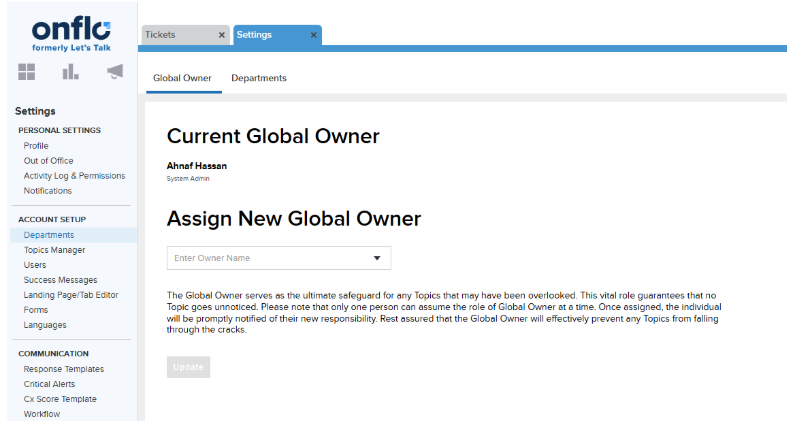Select the Global Owner tab
This screenshot has height=423, width=790.
[182, 78]
